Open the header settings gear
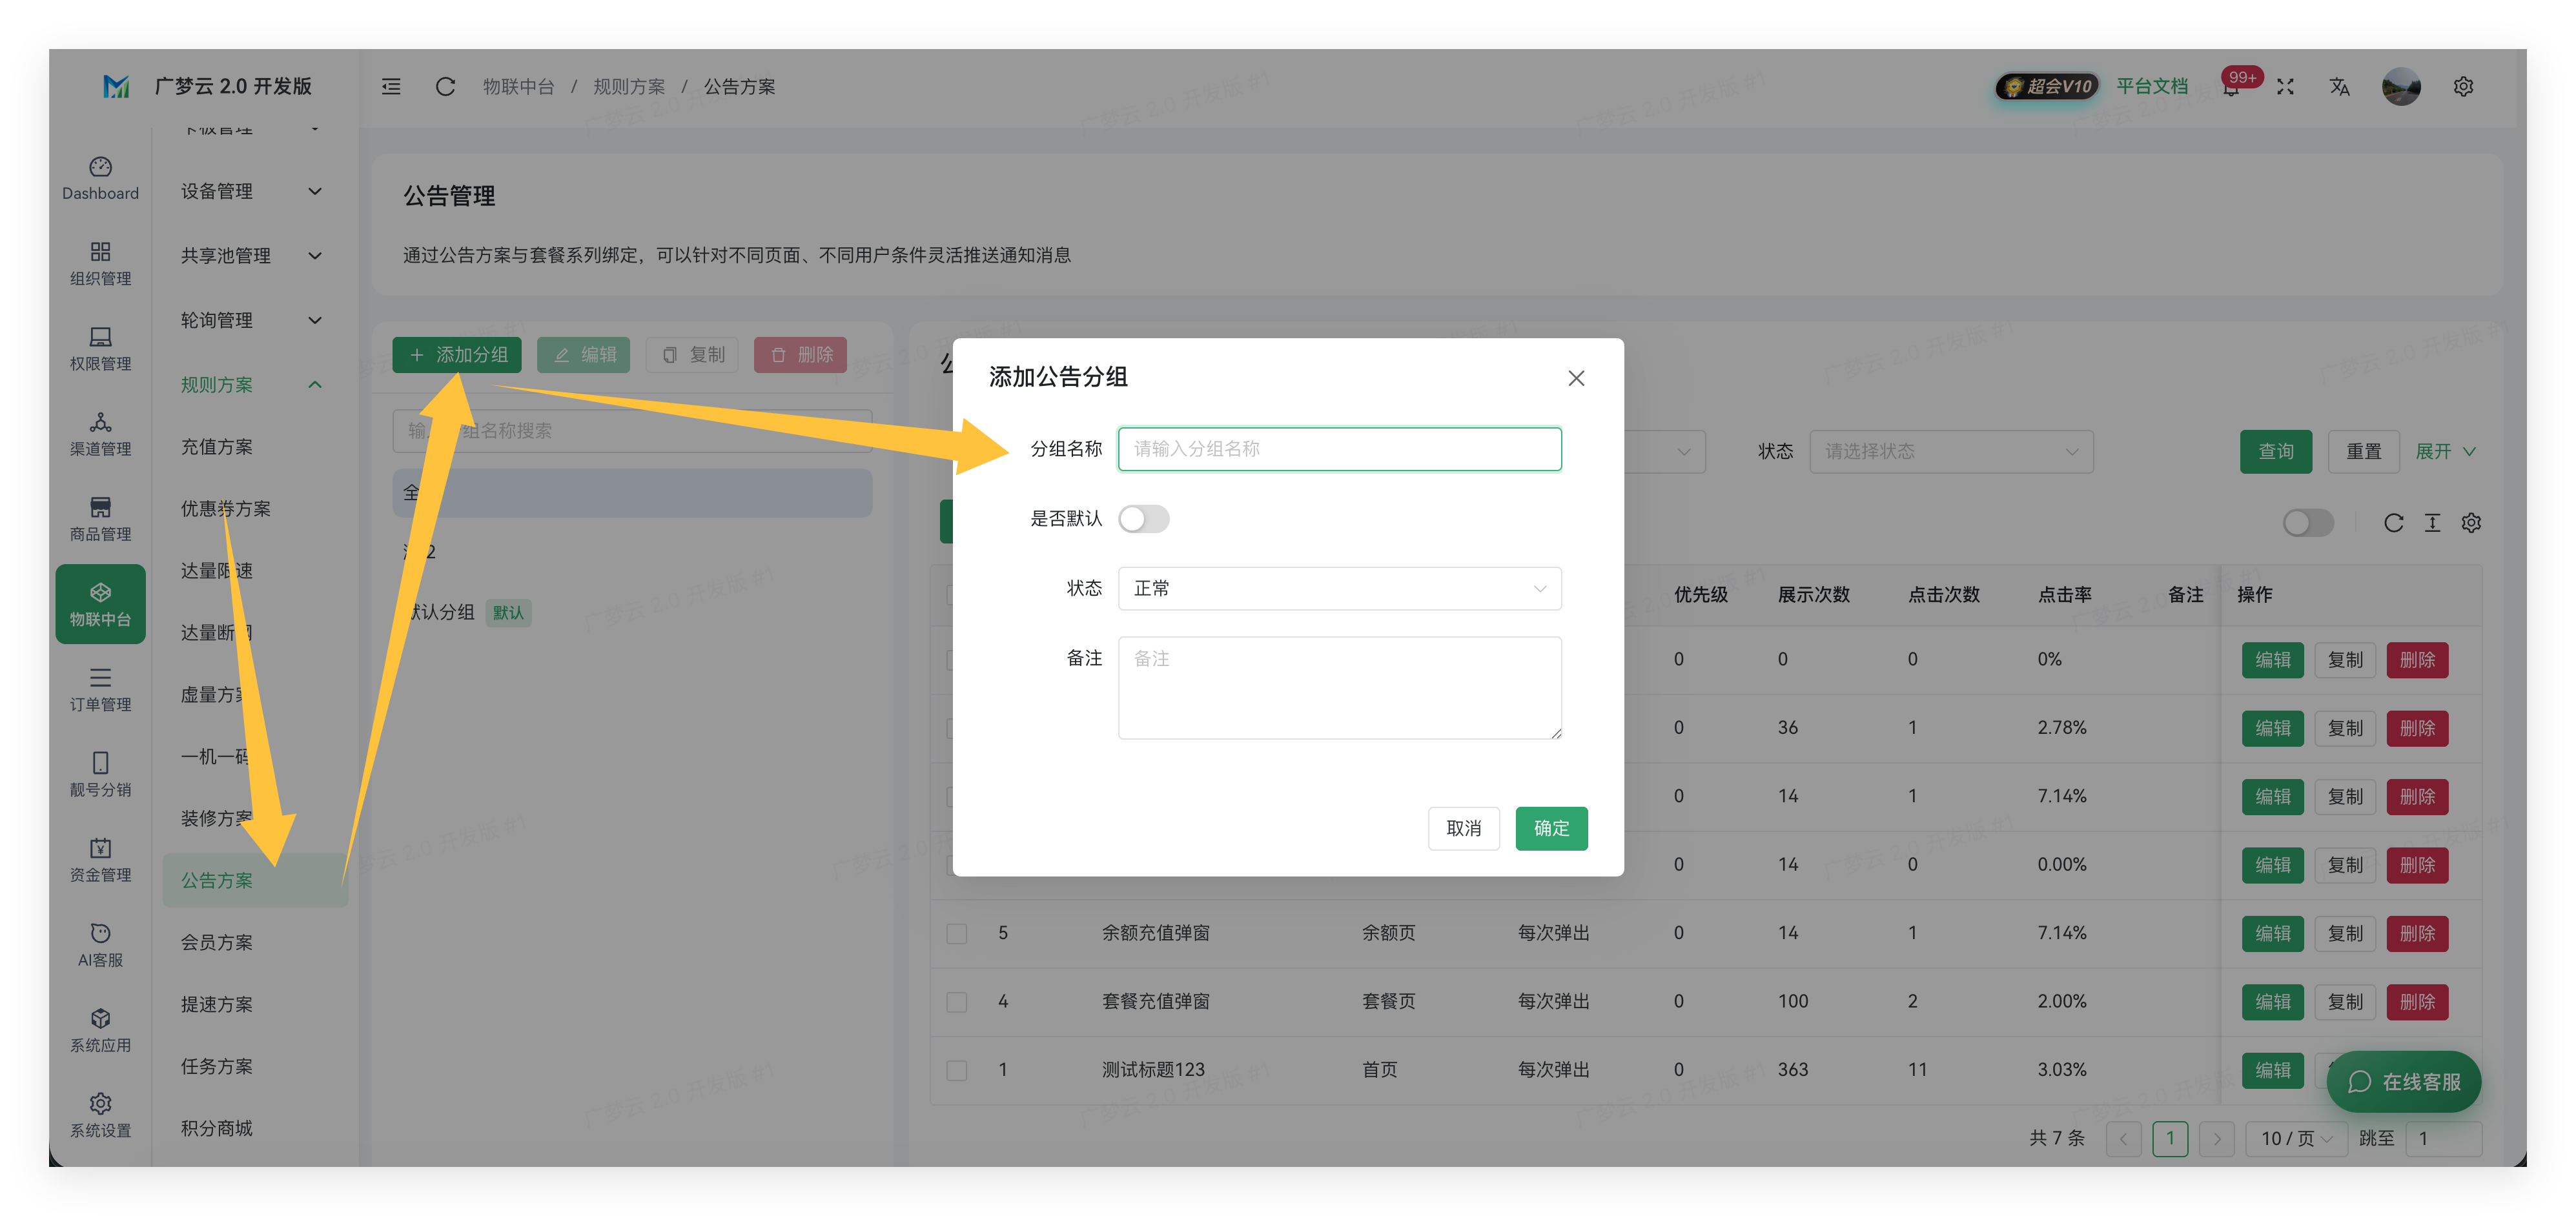The width and height of the screenshot is (2576, 1216). pos(2463,87)
